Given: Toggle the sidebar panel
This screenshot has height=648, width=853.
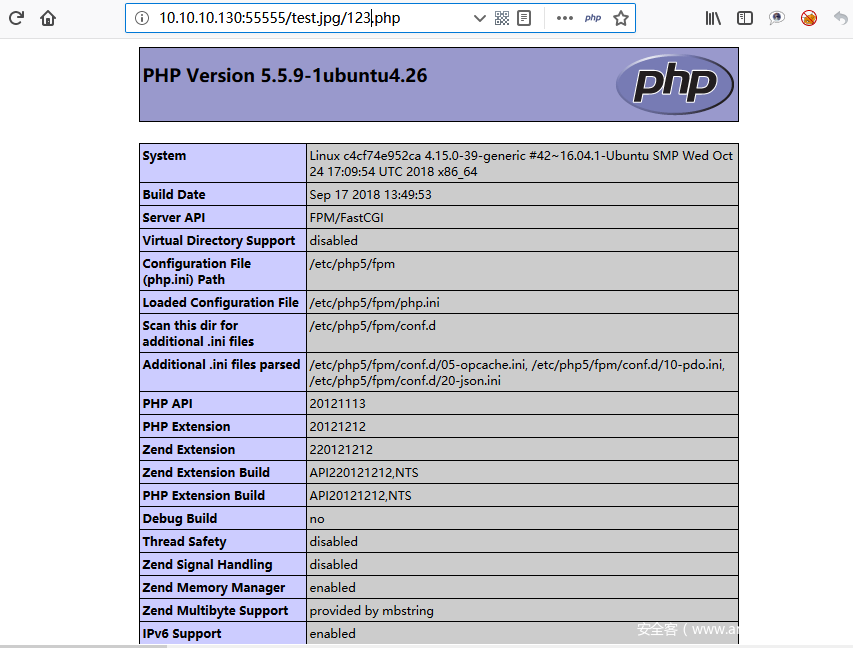Looking at the screenshot, I should 745,18.
